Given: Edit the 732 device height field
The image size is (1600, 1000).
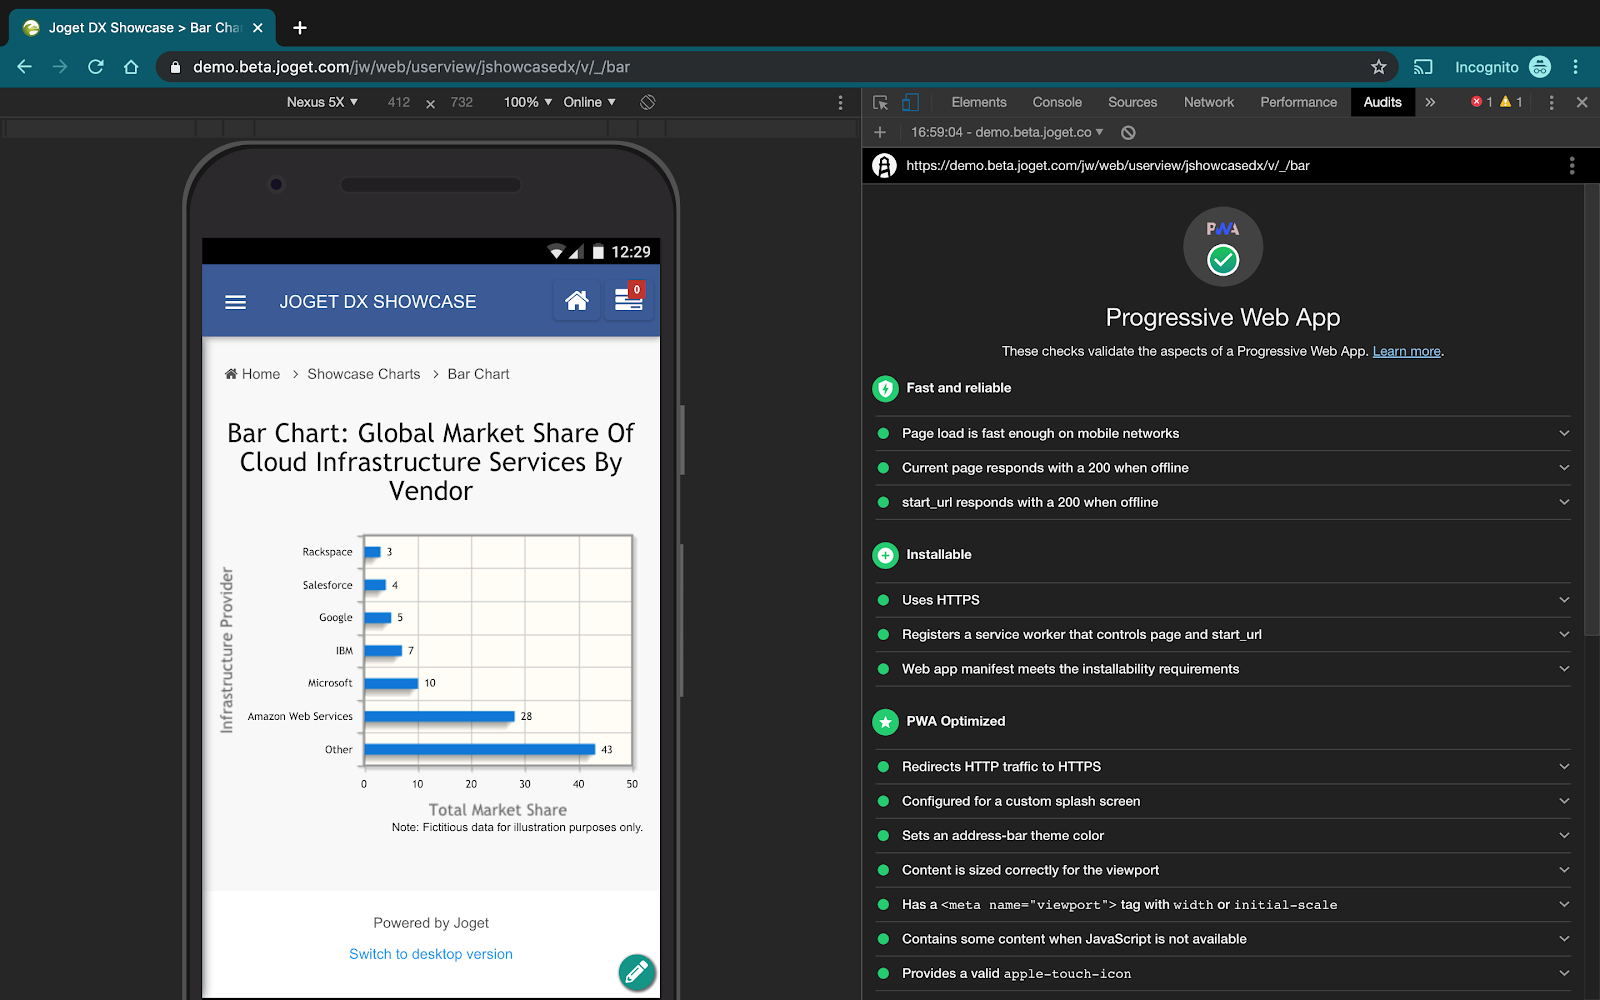Looking at the screenshot, I should coord(462,102).
